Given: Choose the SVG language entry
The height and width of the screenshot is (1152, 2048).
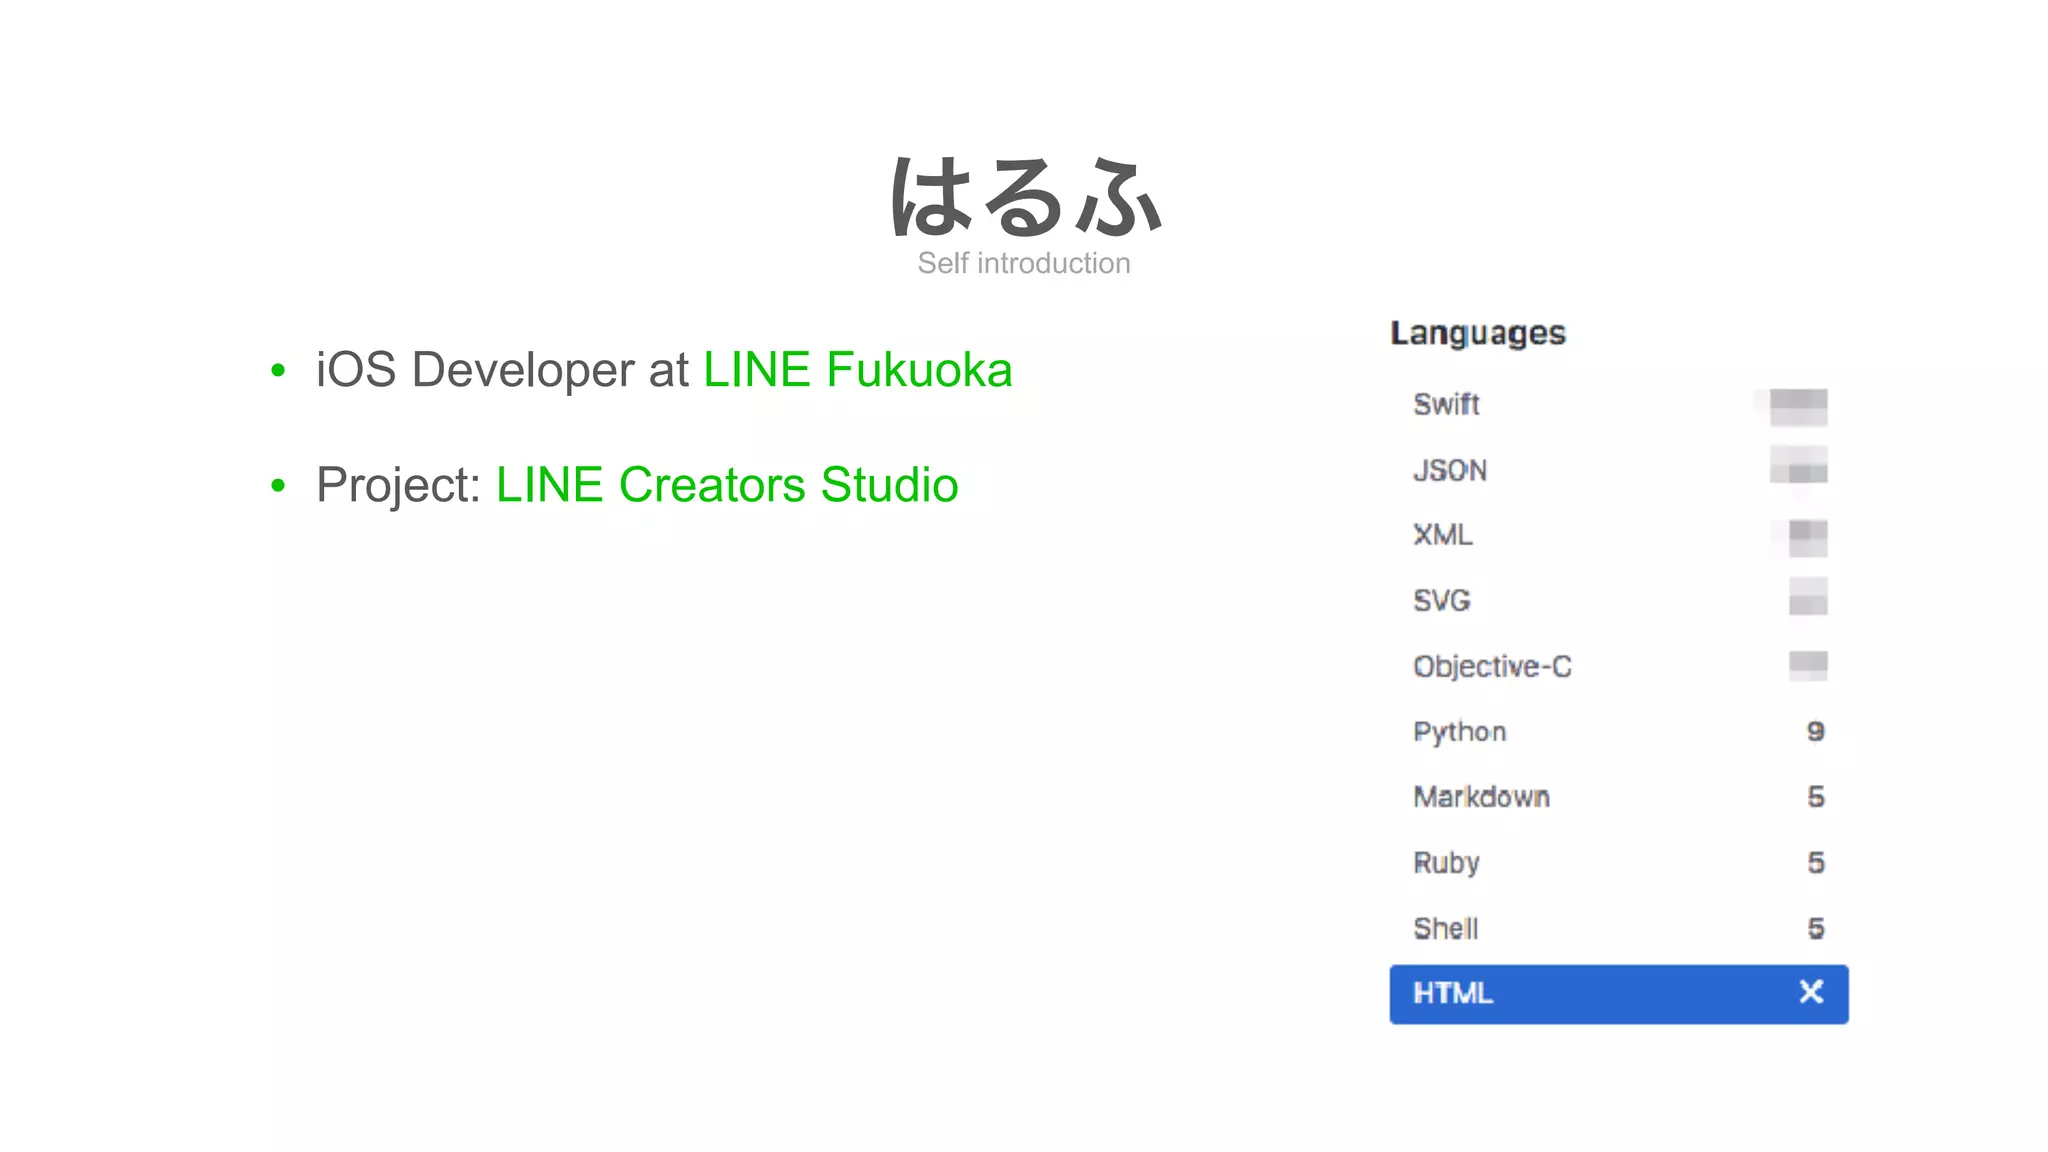Looking at the screenshot, I should [1618, 600].
